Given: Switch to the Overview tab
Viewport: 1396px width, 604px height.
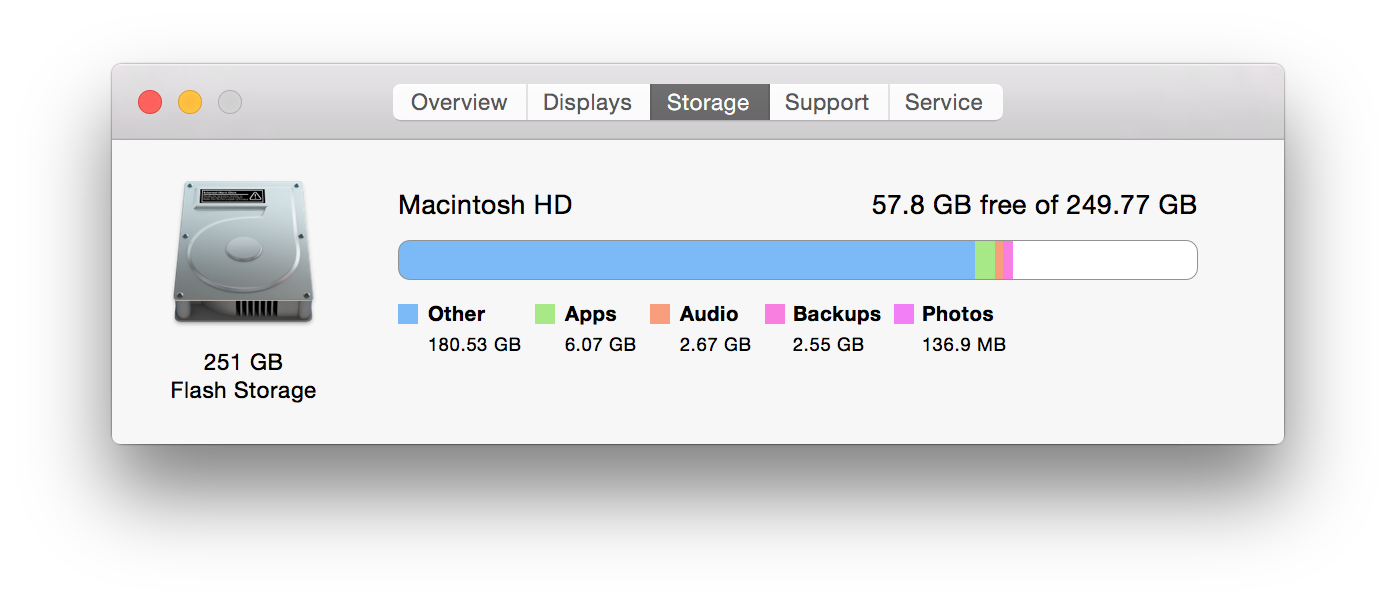Looking at the screenshot, I should pyautogui.click(x=459, y=102).
